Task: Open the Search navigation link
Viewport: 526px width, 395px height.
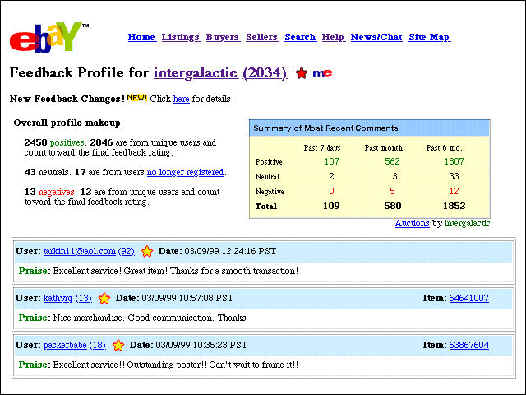Action: coord(300,37)
